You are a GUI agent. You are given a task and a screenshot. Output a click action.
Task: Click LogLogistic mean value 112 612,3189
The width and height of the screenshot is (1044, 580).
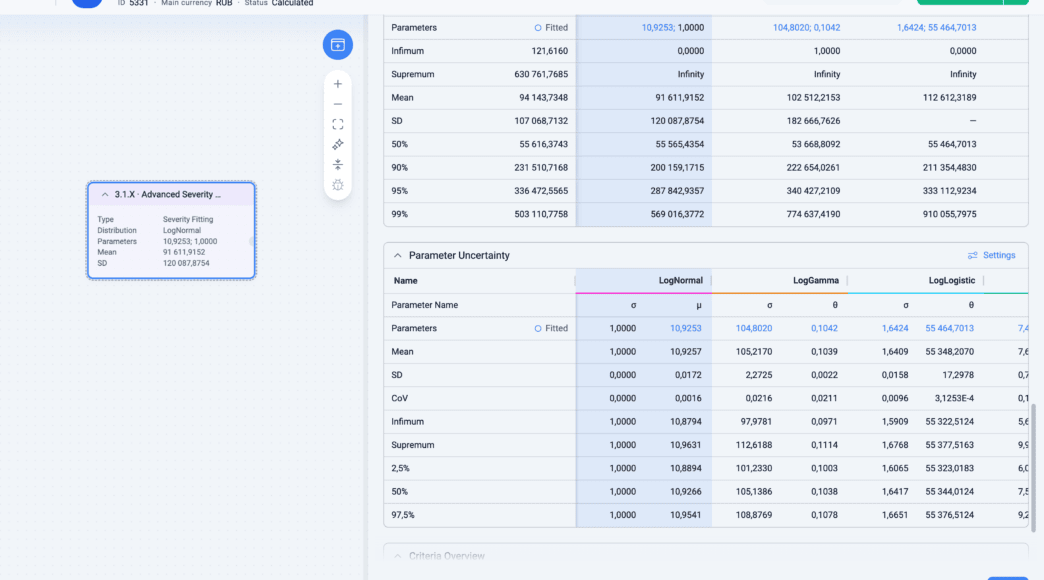click(x=949, y=98)
